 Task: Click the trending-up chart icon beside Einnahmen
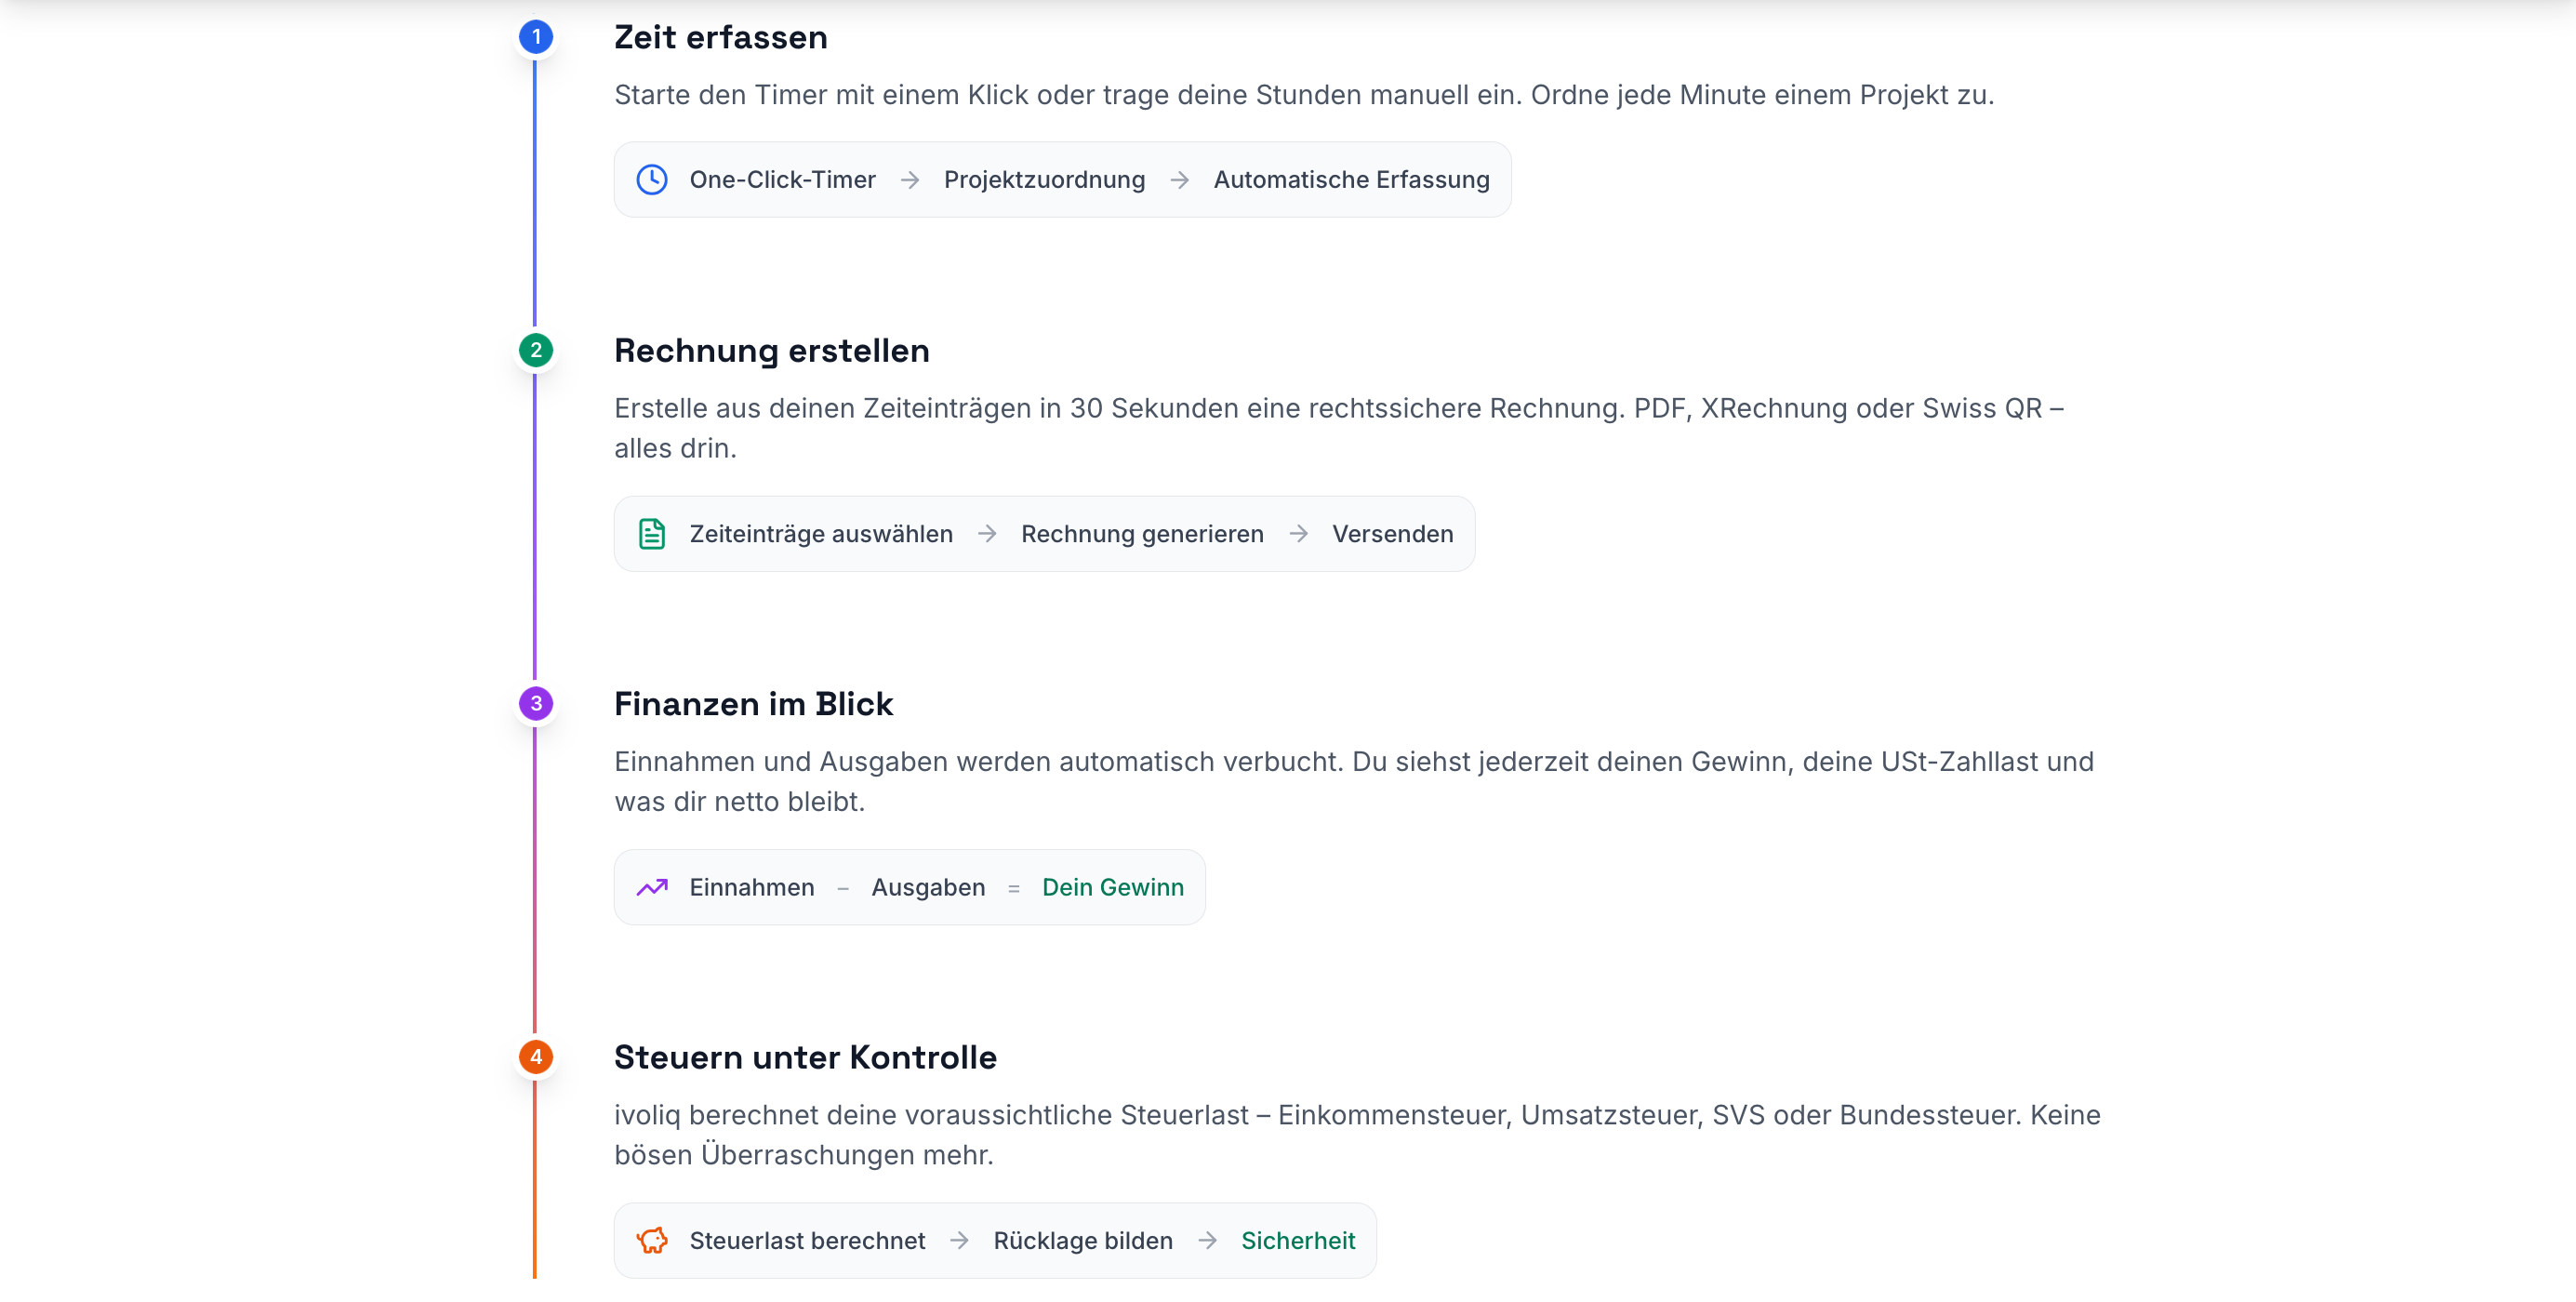[652, 887]
